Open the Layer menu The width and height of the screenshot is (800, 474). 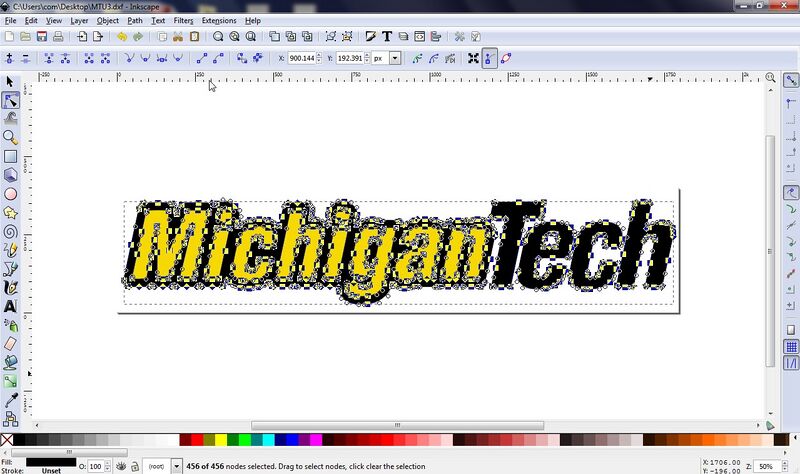[79, 20]
